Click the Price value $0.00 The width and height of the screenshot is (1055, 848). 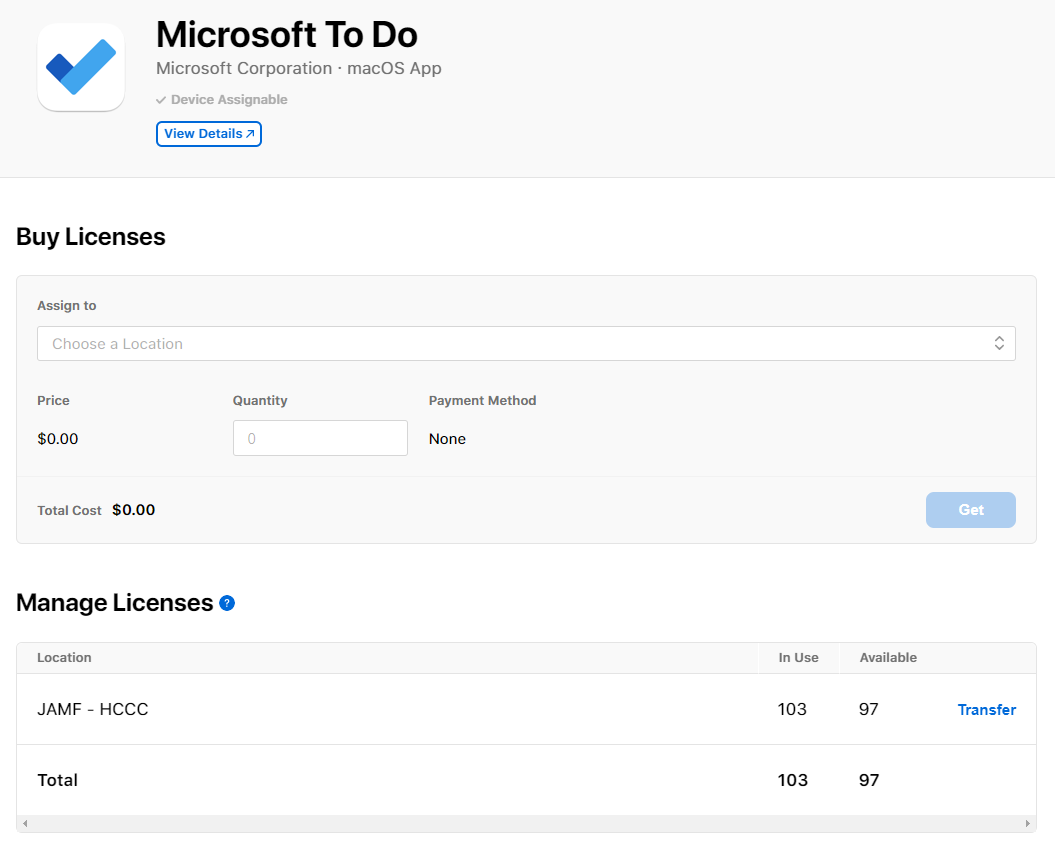[x=58, y=439]
